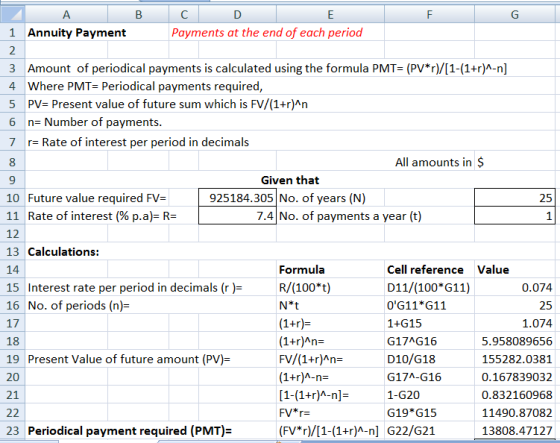Click the 'Value' heading cell
This screenshot has width=560, height=443.
tap(515, 269)
